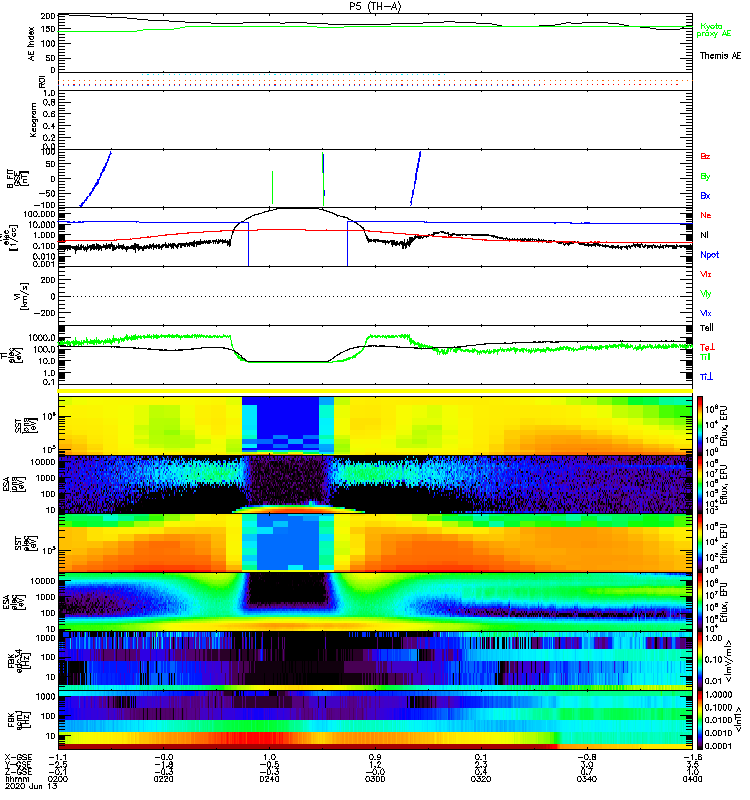Click the '0240' time tick label

tap(269, 779)
